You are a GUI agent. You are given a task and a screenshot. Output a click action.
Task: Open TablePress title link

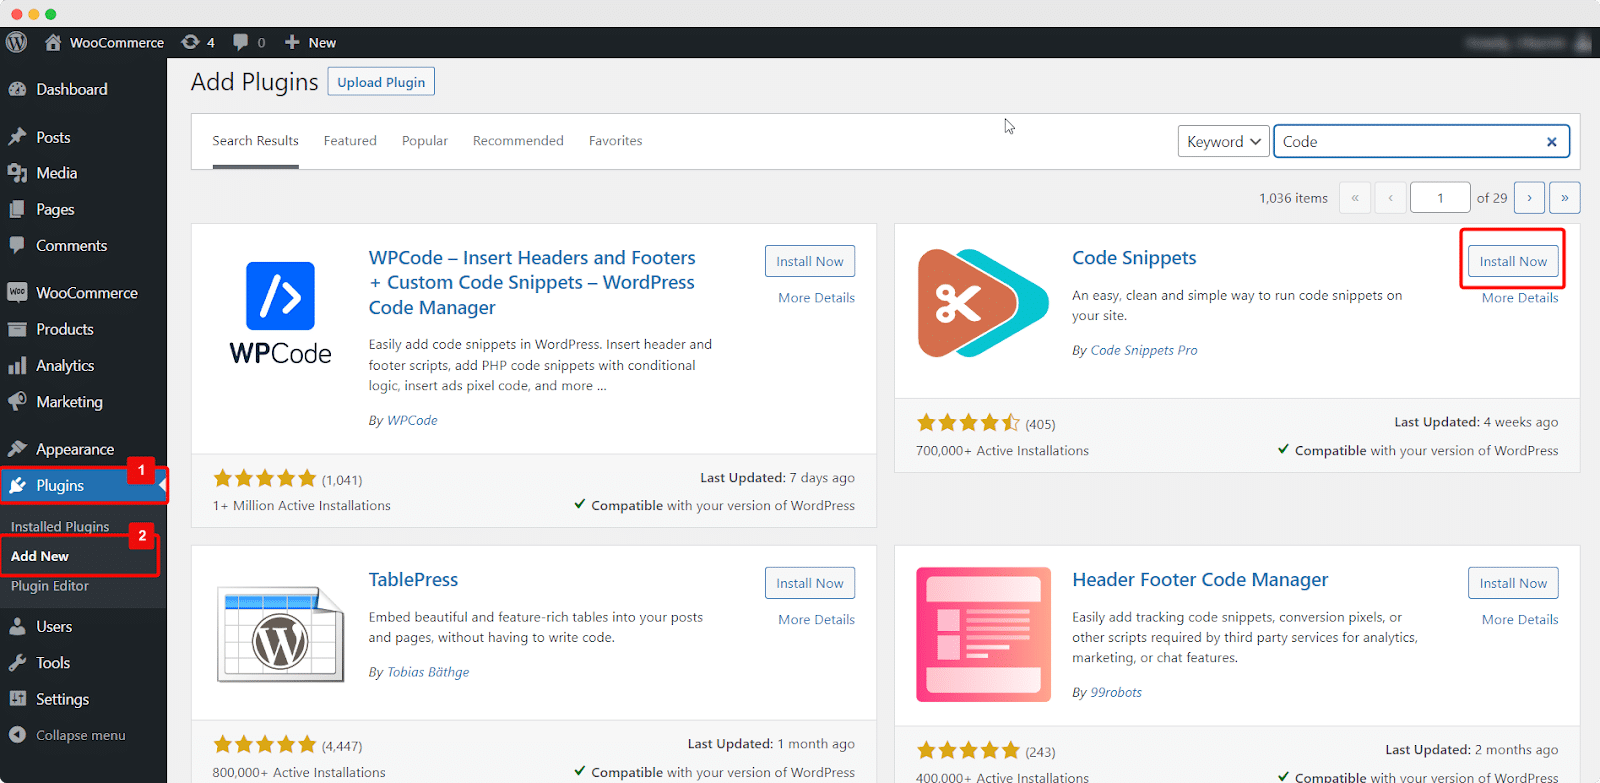pos(413,580)
